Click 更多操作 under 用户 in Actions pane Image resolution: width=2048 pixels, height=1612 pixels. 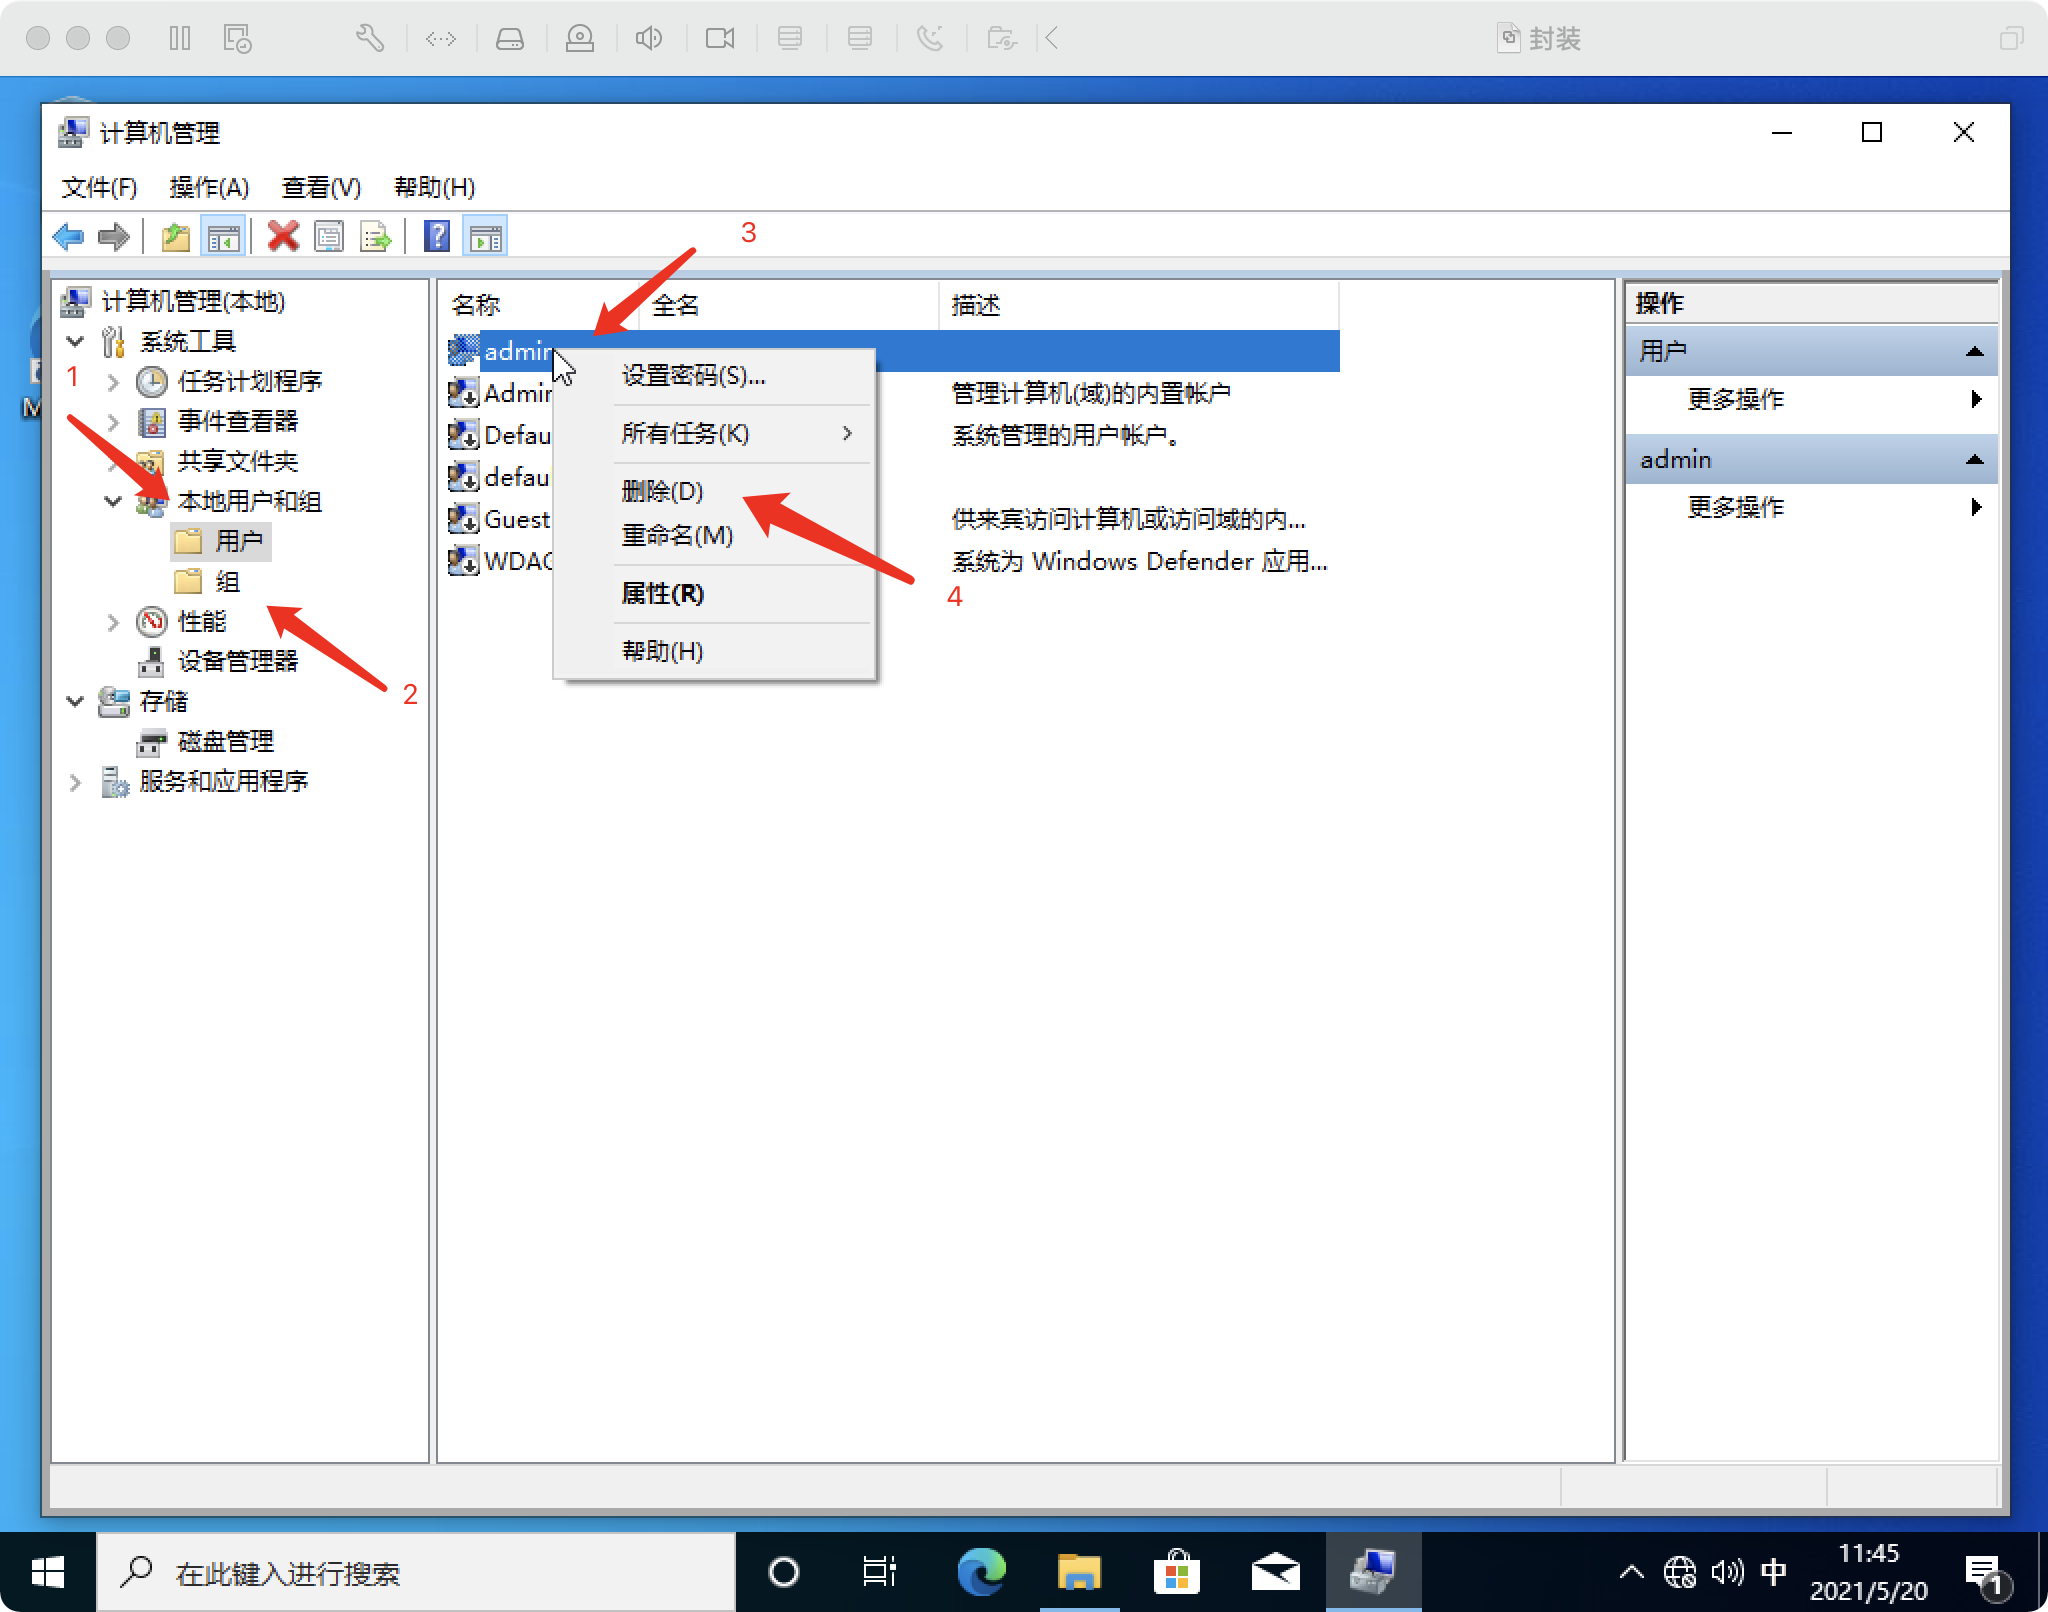tap(1736, 399)
